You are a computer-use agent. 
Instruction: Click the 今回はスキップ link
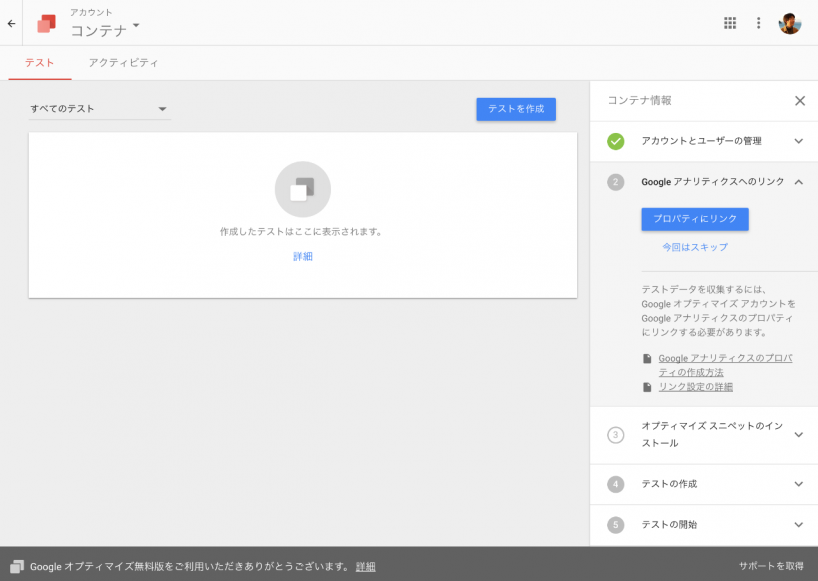coord(694,247)
